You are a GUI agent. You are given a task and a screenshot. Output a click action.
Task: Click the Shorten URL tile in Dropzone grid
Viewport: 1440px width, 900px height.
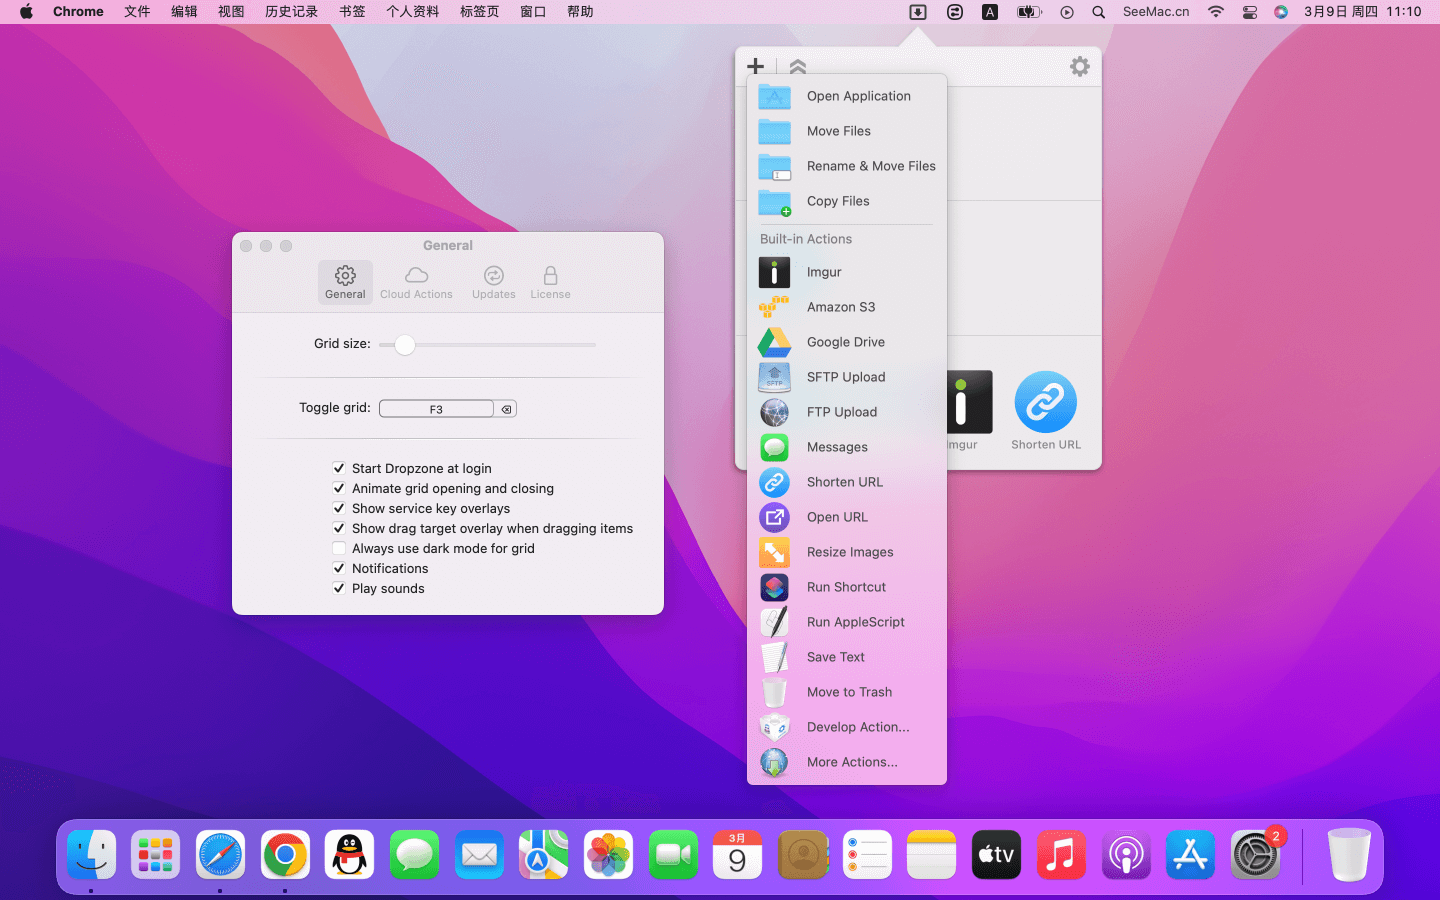1045,410
